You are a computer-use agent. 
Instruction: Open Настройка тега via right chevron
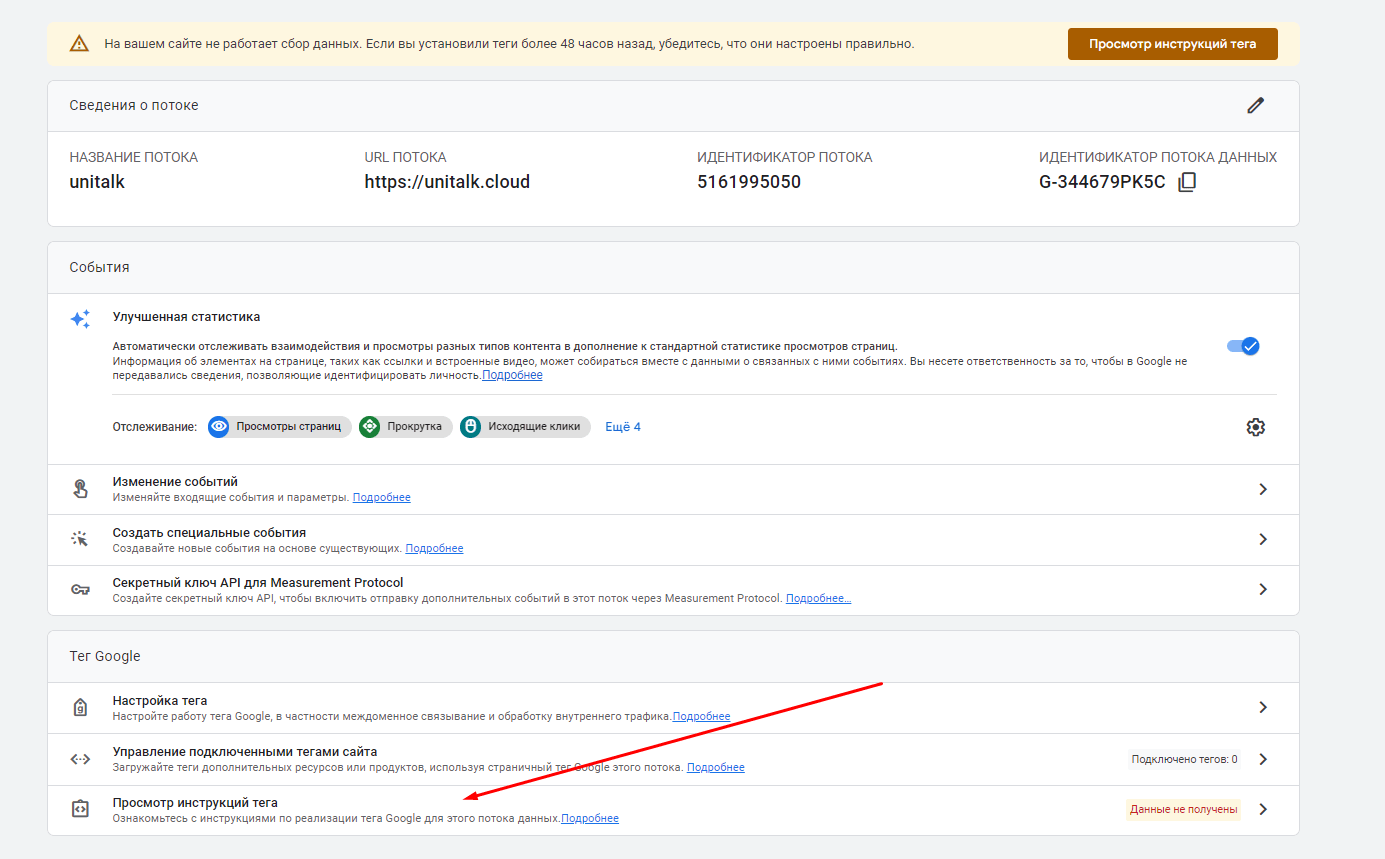[x=1263, y=707]
